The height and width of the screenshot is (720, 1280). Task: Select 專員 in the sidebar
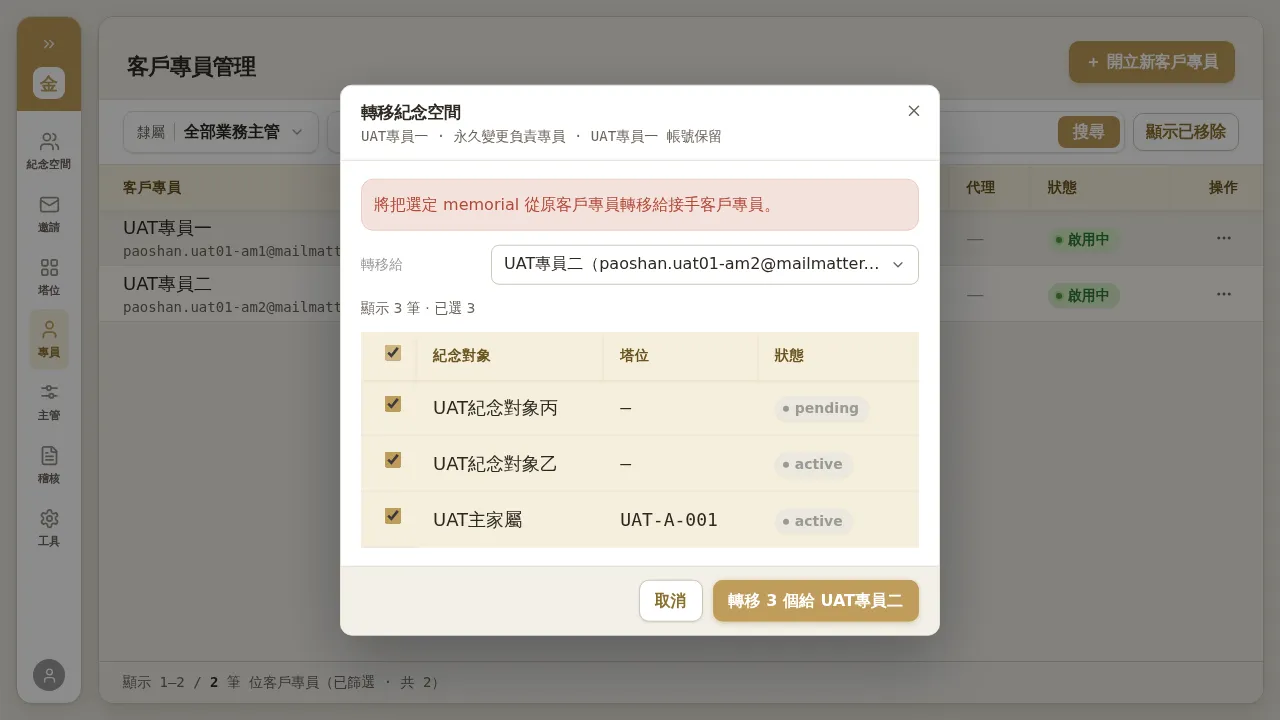[49, 339]
